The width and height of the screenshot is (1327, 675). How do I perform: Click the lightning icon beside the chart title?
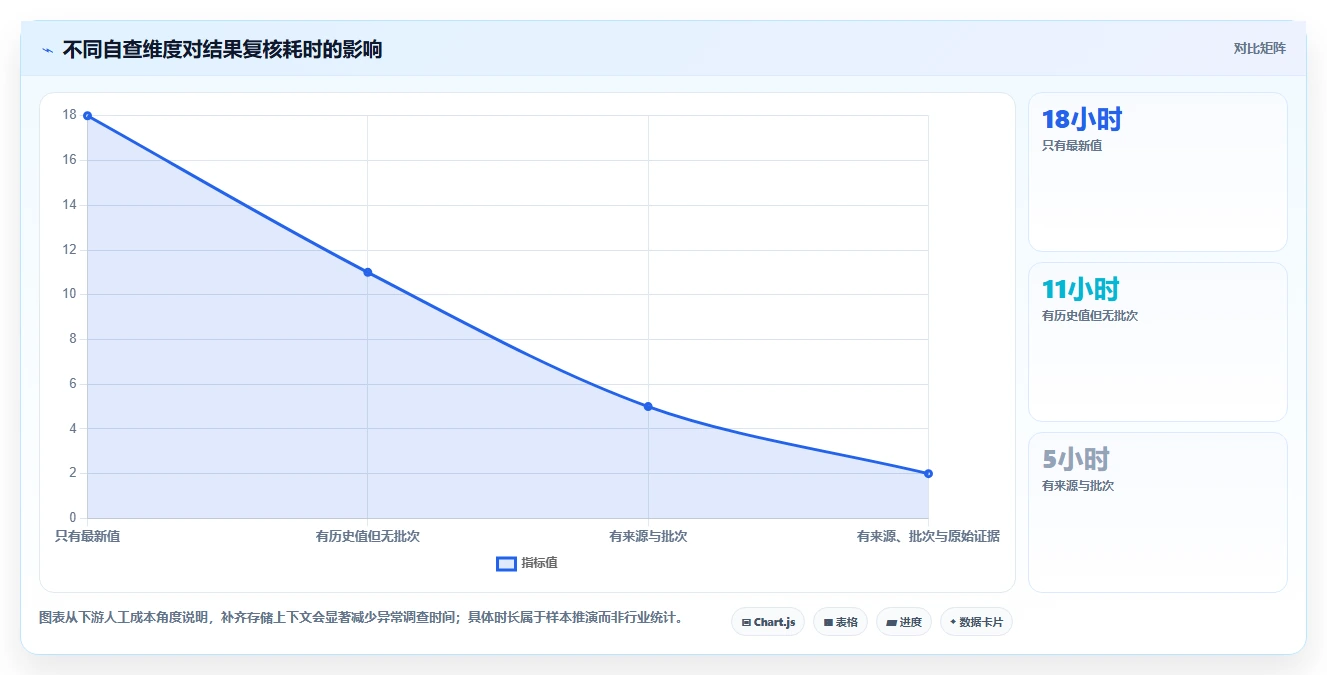[48, 50]
